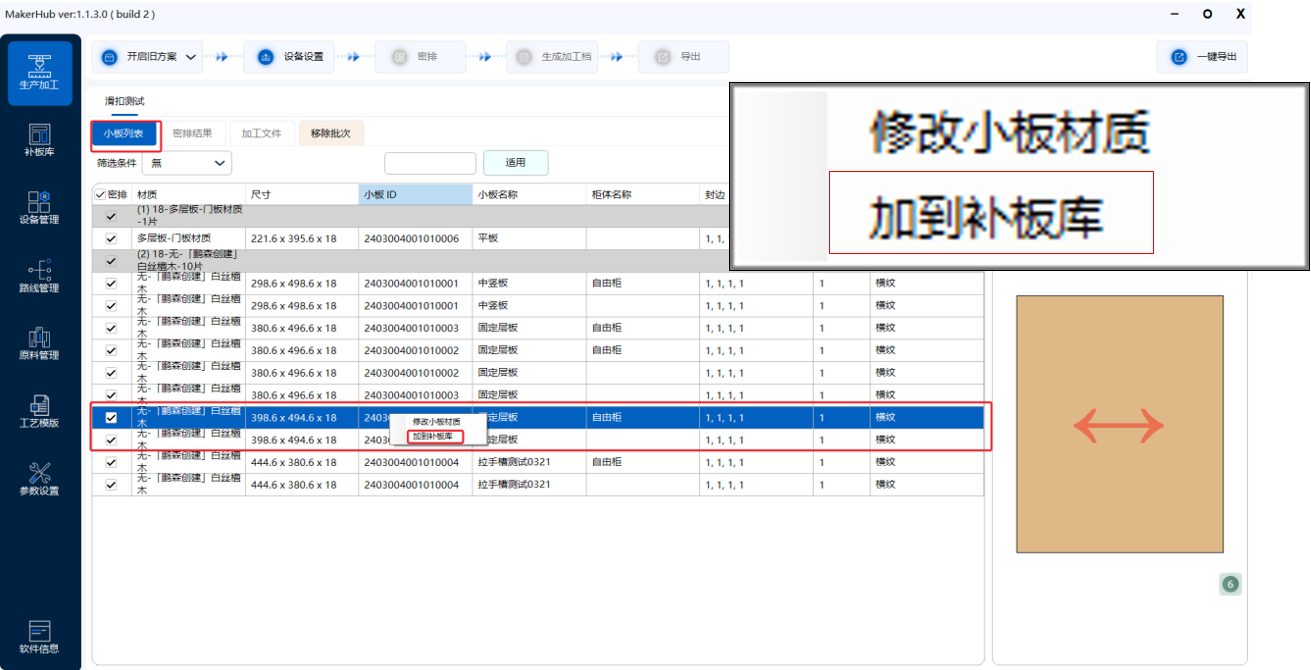Open 设备管理 device management icon

tap(40, 207)
